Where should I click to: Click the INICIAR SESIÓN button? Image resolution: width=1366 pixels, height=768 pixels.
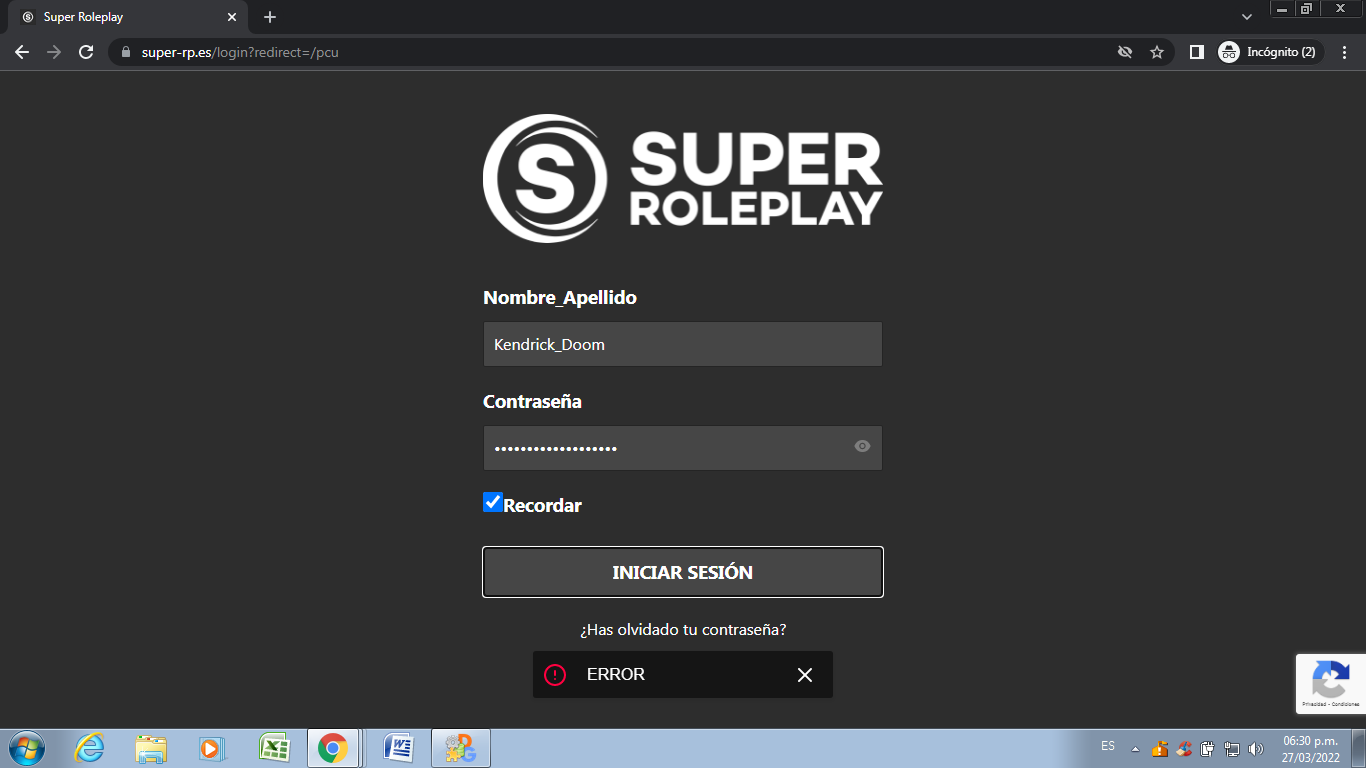tap(683, 572)
